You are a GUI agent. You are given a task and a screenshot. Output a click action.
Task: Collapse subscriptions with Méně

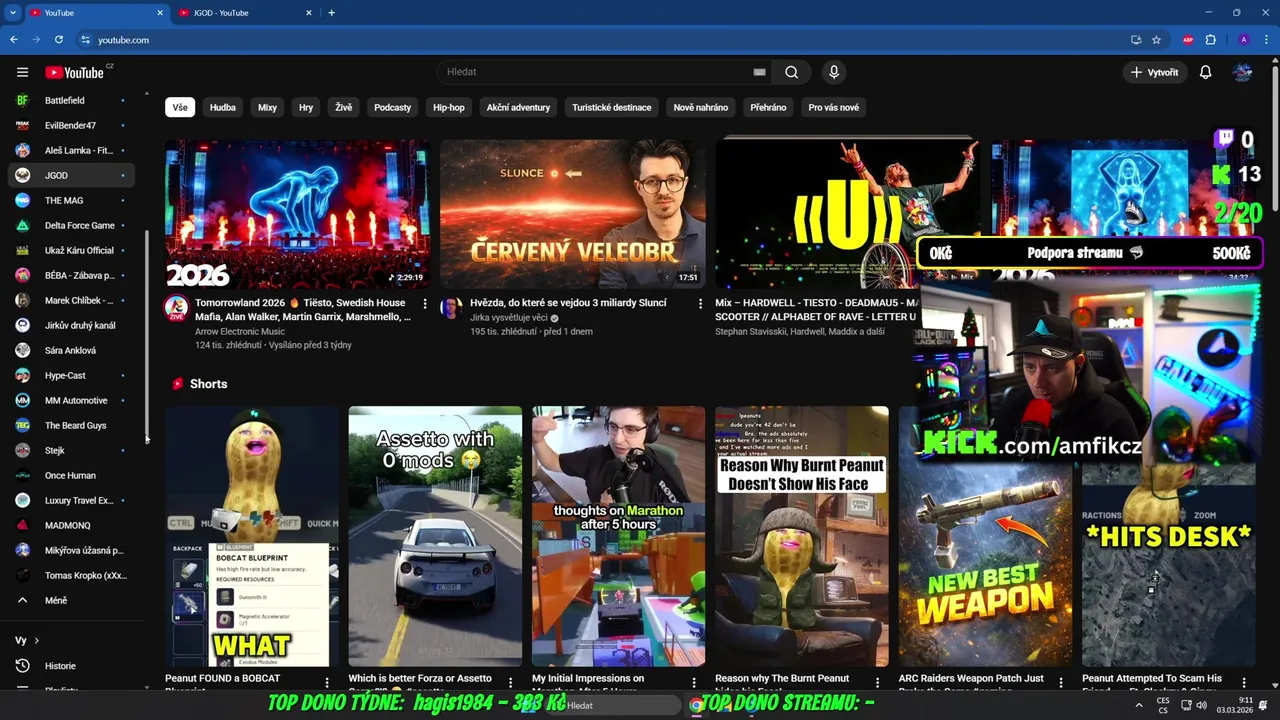point(70,600)
